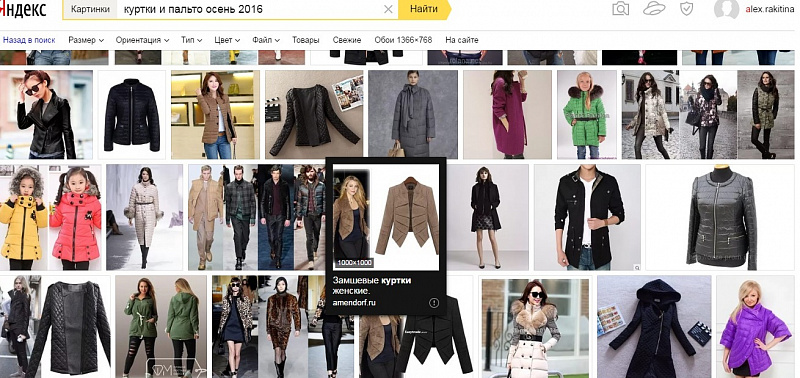The height and width of the screenshot is (378, 800).
Task: Open the black hooded coat thumbnail
Action: tap(654, 326)
